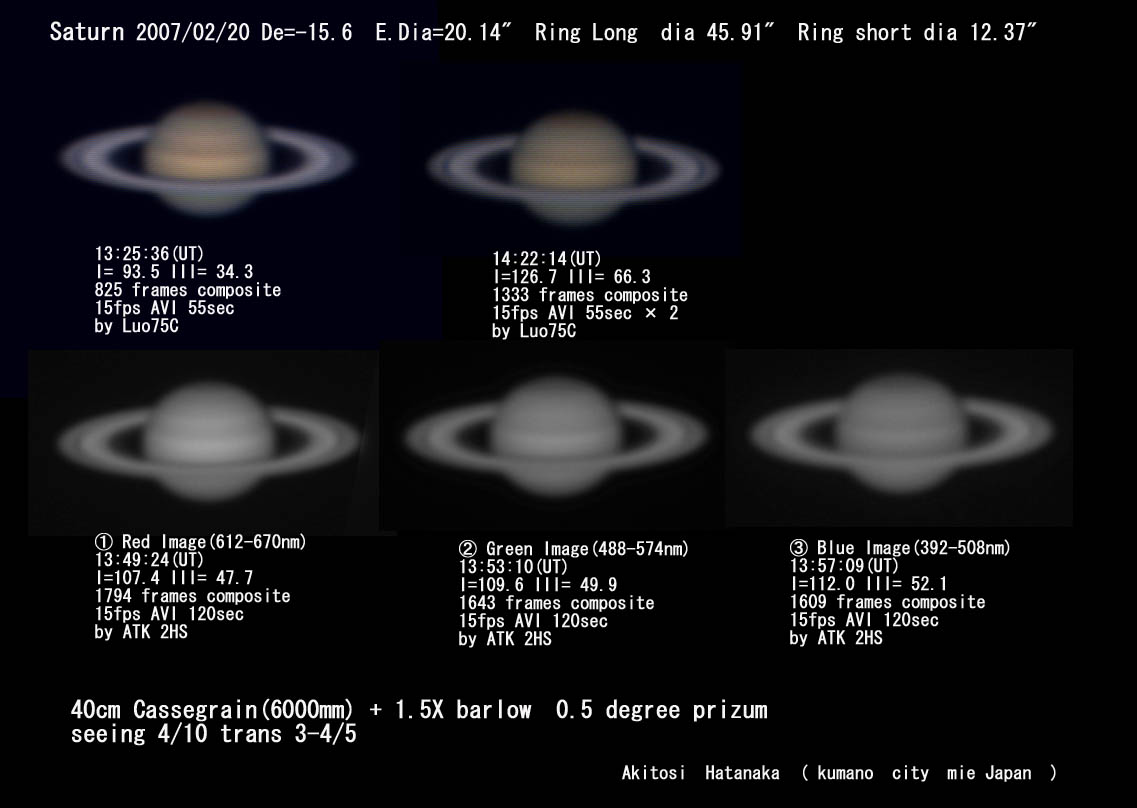
Task: Click 'by Luo75C' under 14:22:14 image
Action: [x=534, y=331]
